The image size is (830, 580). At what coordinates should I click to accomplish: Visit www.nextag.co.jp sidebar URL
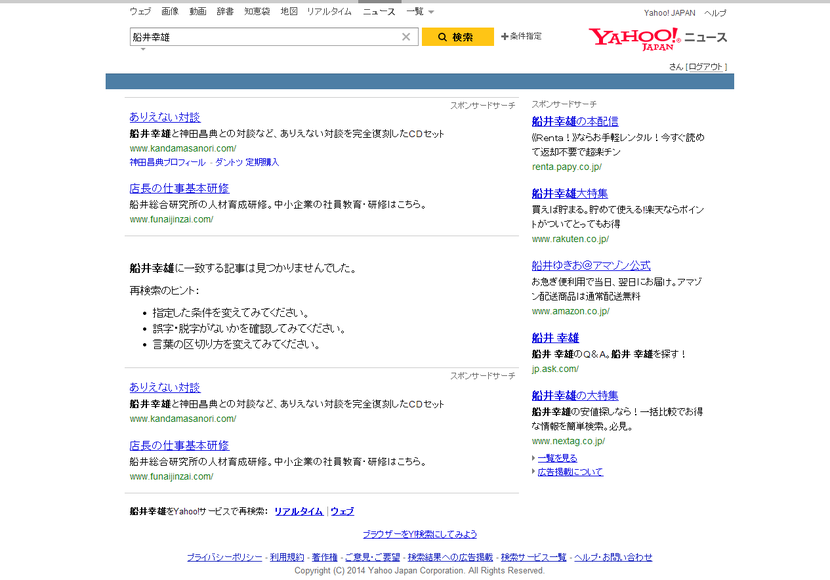point(568,441)
